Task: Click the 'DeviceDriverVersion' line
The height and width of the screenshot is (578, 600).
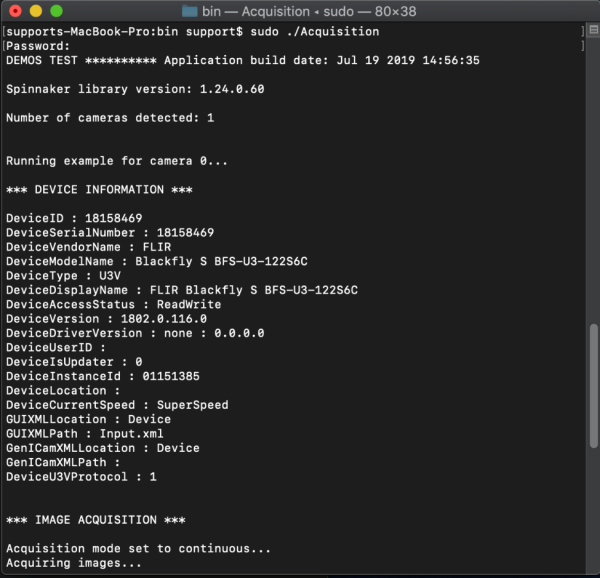Action: 135,333
